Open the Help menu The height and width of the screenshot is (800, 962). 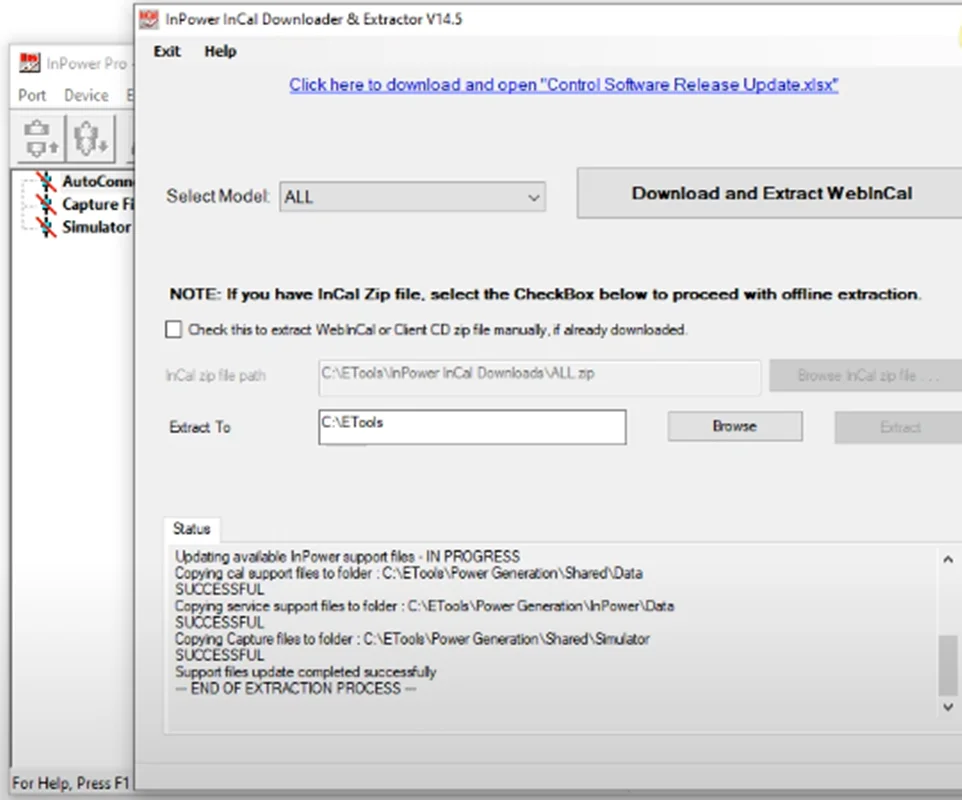(220, 52)
